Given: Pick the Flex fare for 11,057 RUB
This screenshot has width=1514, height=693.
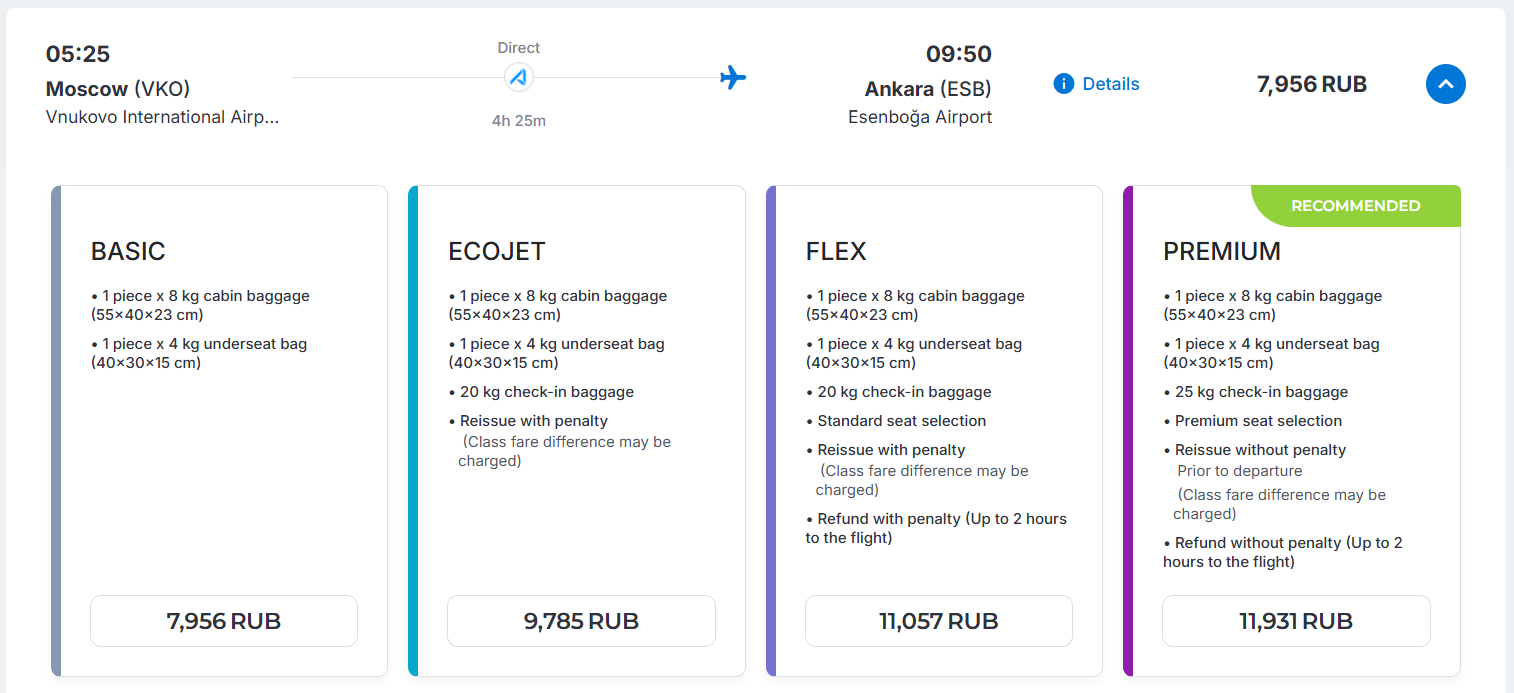Looking at the screenshot, I should click(938, 621).
